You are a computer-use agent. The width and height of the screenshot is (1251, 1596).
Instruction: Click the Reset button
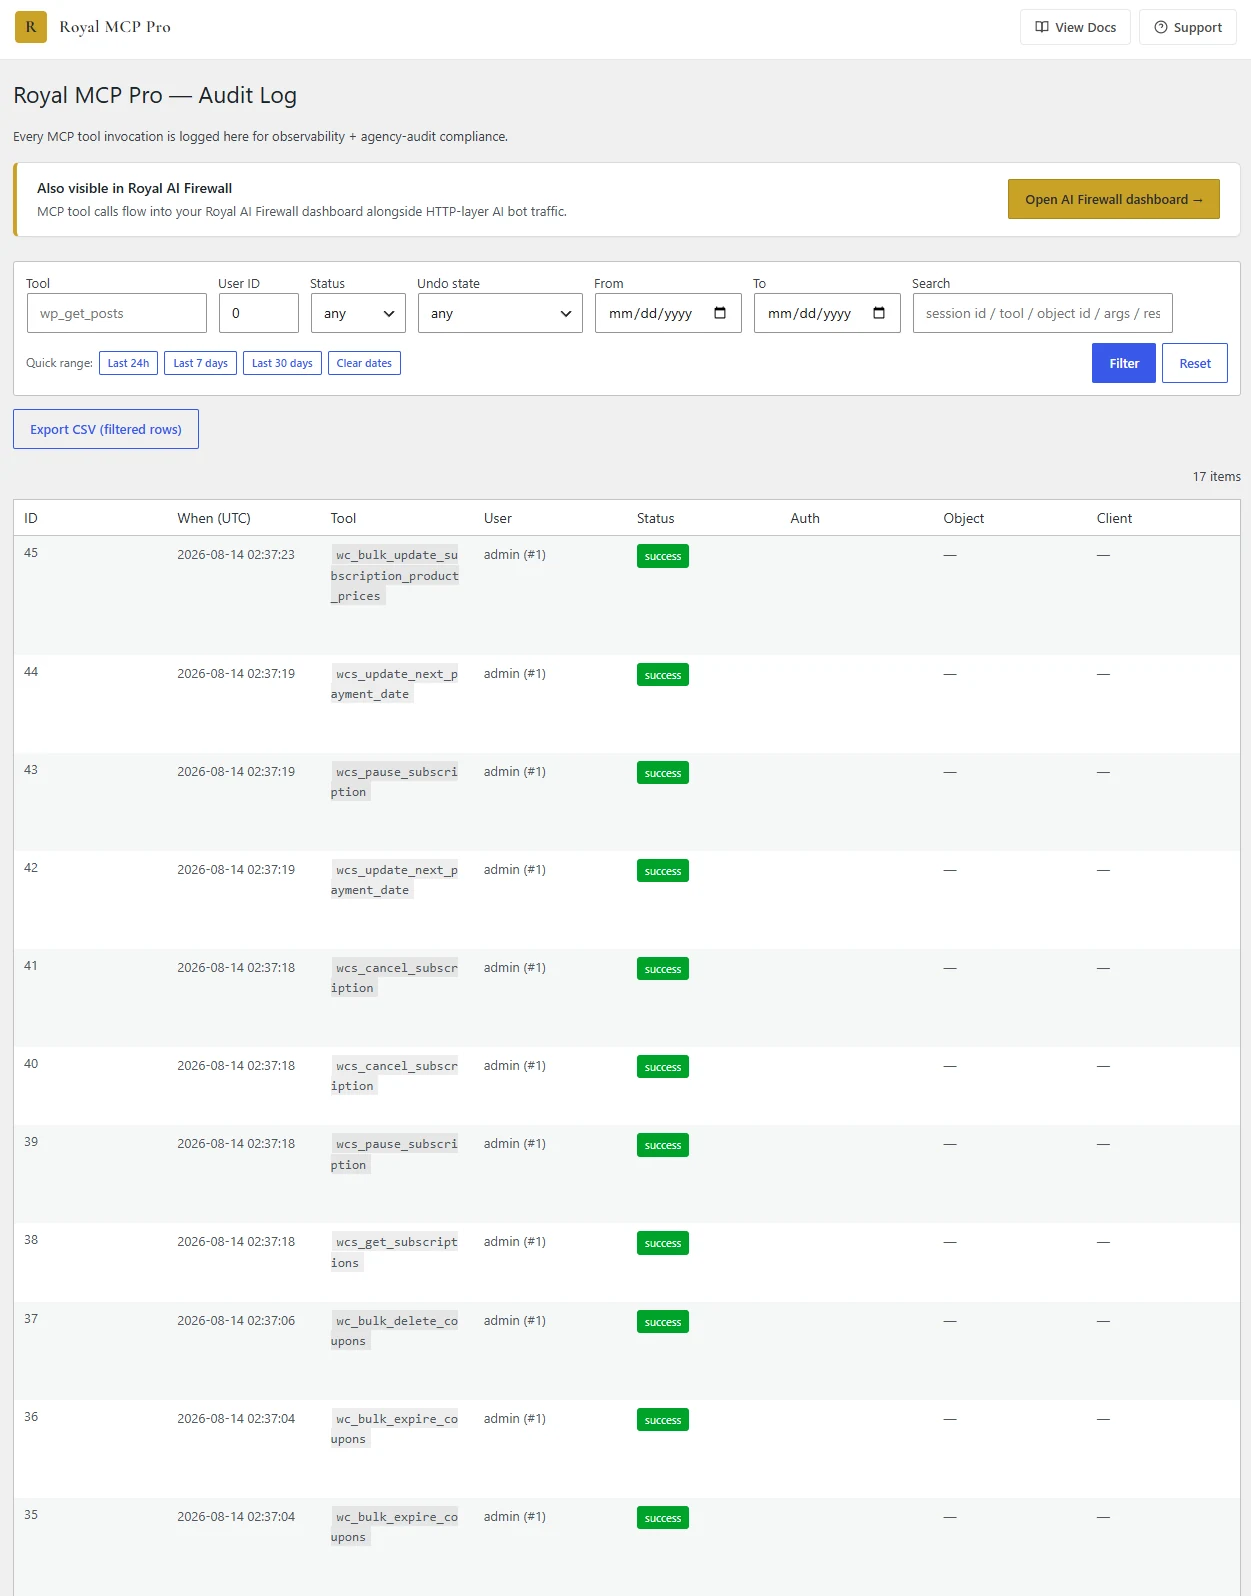click(1195, 363)
